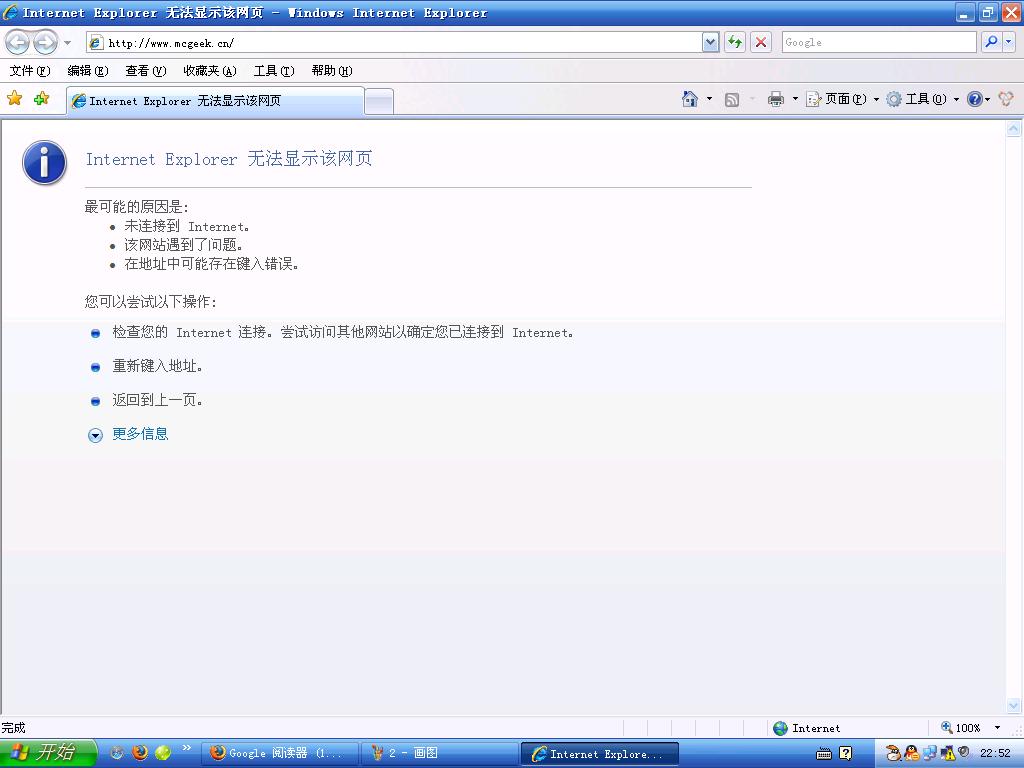
Task: Open the 收藏夹(A) menu
Action: 210,71
